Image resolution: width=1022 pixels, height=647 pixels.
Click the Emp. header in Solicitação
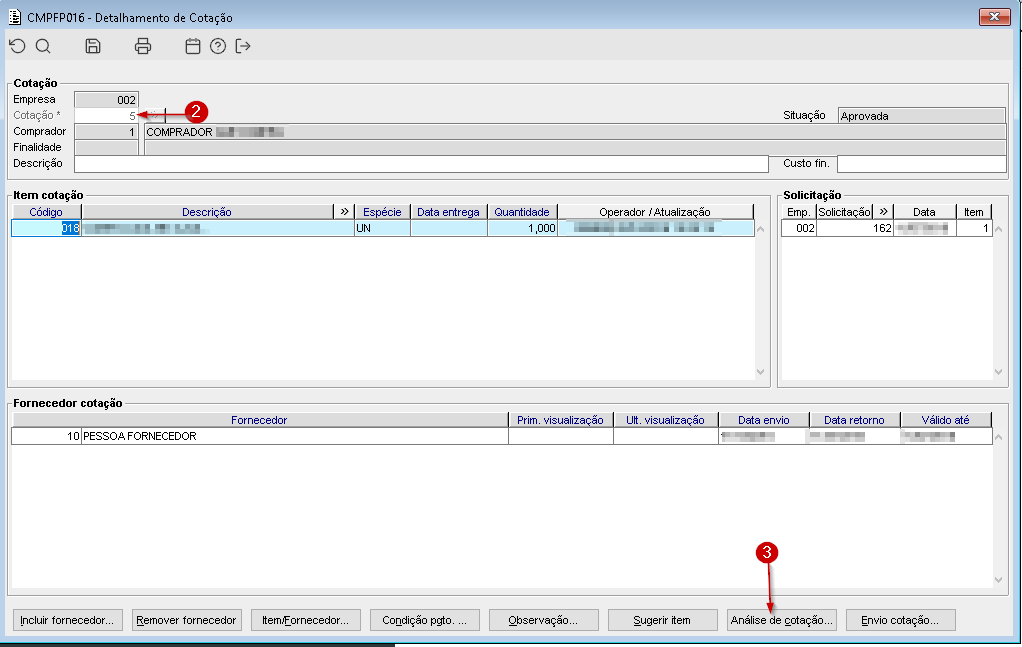(x=798, y=212)
